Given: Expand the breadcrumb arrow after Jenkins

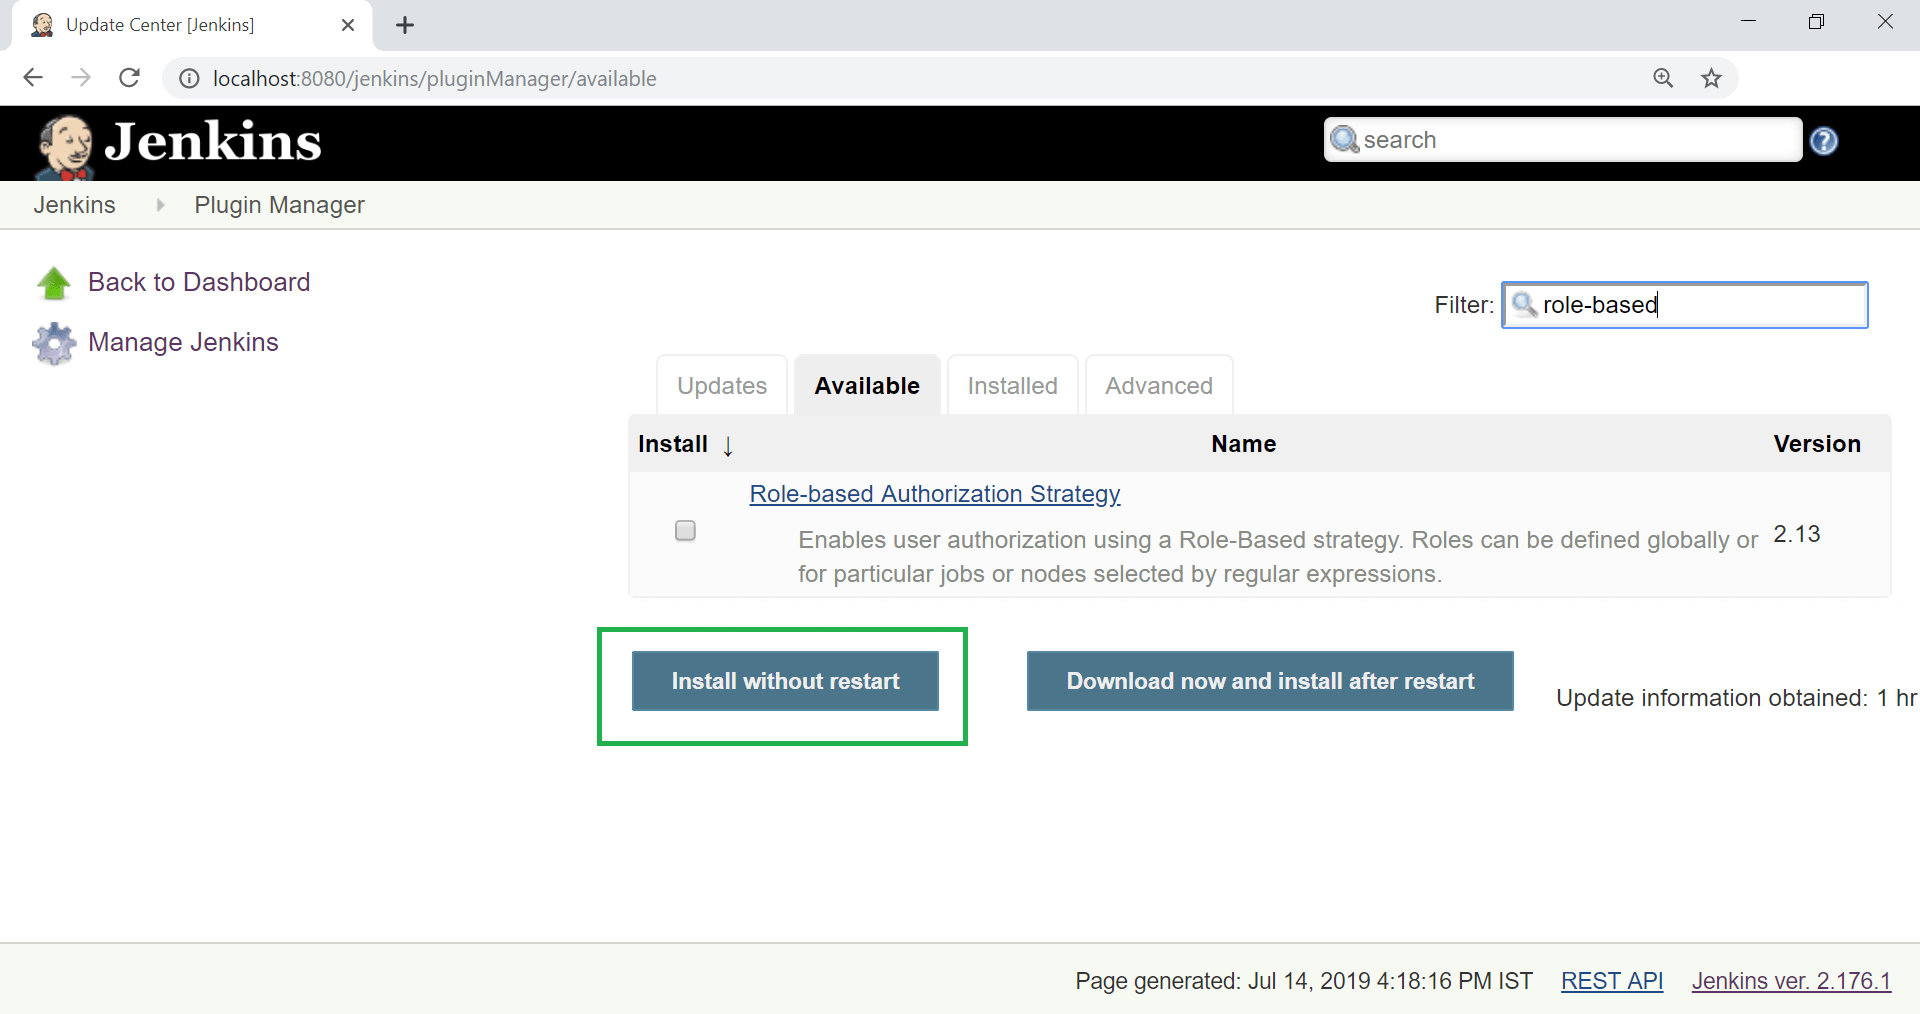Looking at the screenshot, I should pyautogui.click(x=160, y=205).
